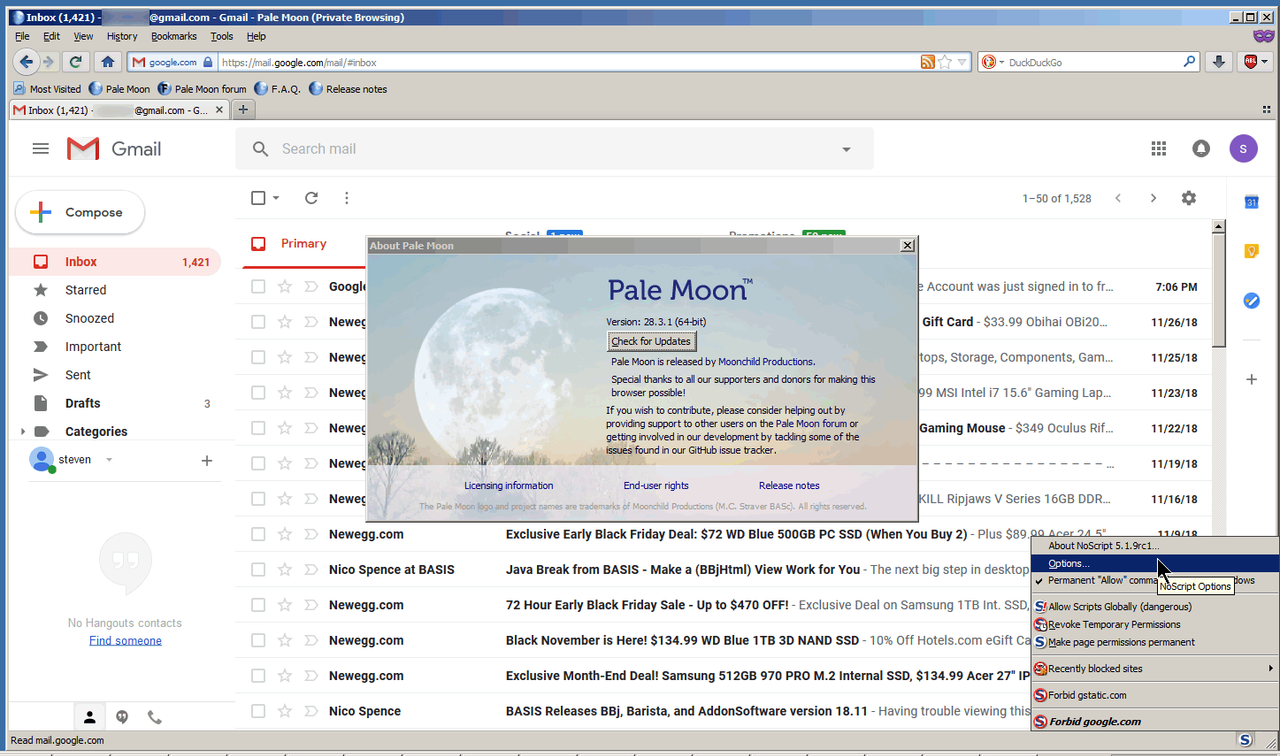Open the select-all dropdown arrow
Image resolution: width=1280 pixels, height=756 pixels.
pos(276,198)
